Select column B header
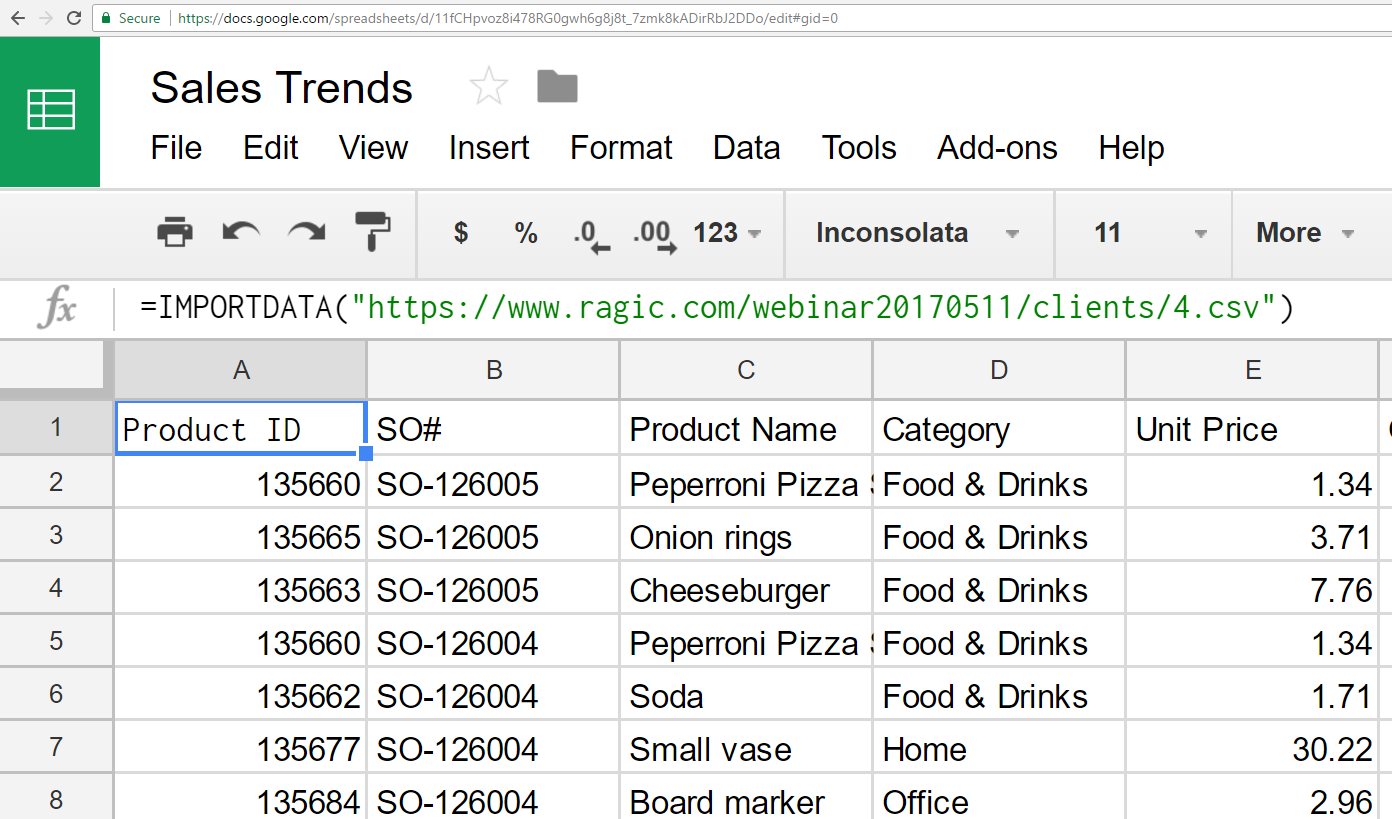Image resolution: width=1392 pixels, height=819 pixels. [x=494, y=371]
